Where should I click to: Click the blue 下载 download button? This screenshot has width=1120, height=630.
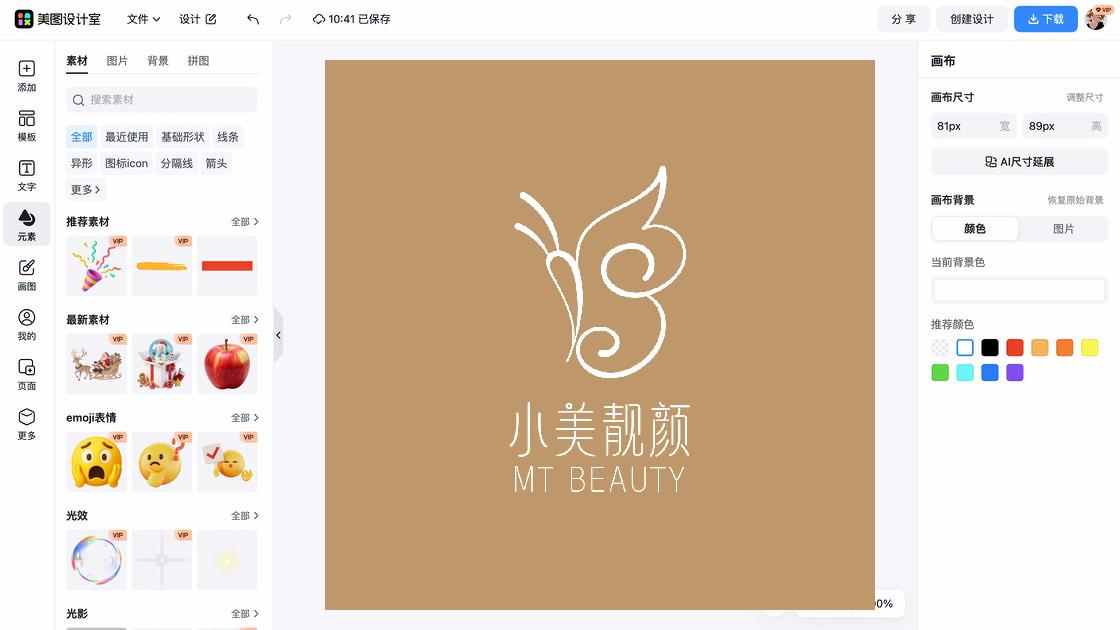pos(1046,19)
